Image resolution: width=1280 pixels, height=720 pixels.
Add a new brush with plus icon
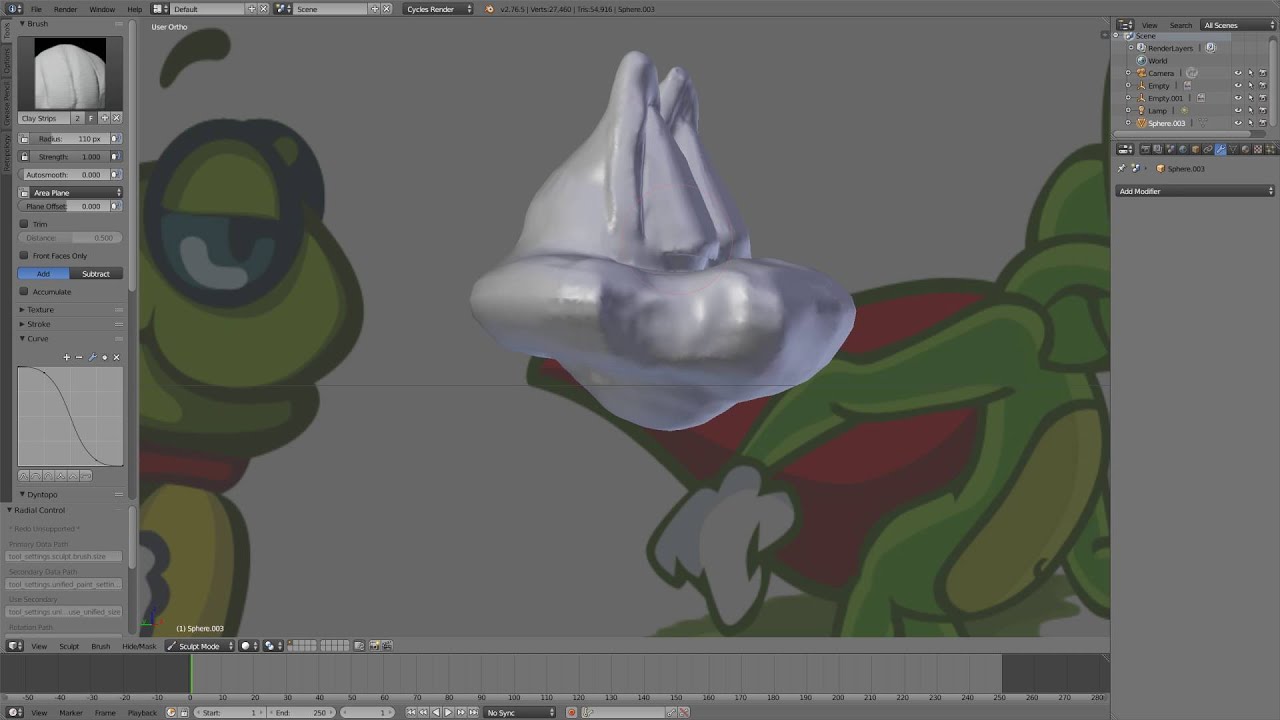tap(104, 118)
